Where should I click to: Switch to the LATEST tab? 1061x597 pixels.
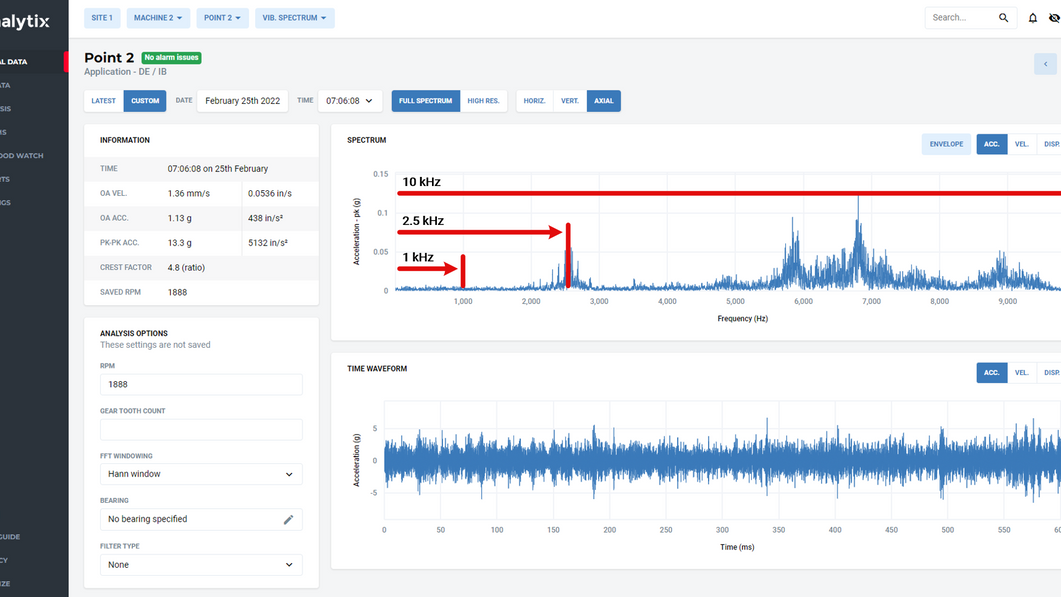[x=103, y=100]
